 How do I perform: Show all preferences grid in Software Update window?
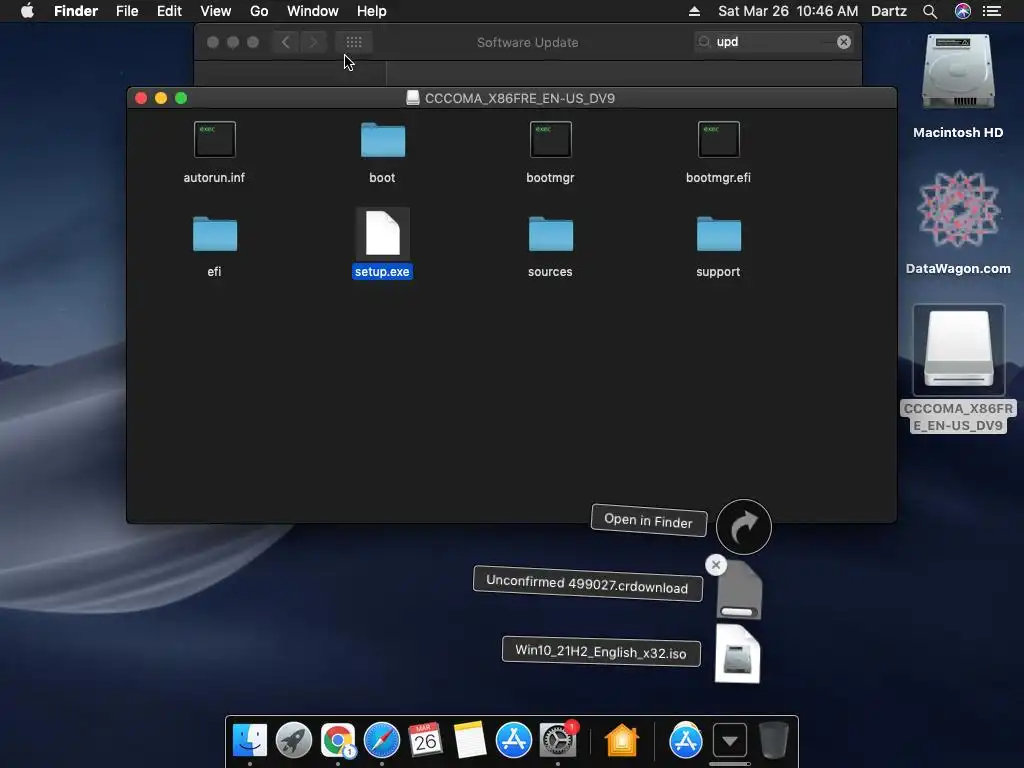coord(354,42)
